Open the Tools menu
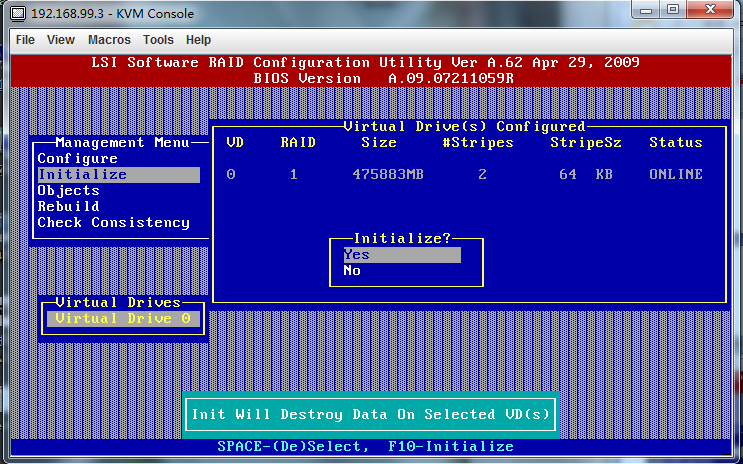This screenshot has width=743, height=464. coord(158,40)
